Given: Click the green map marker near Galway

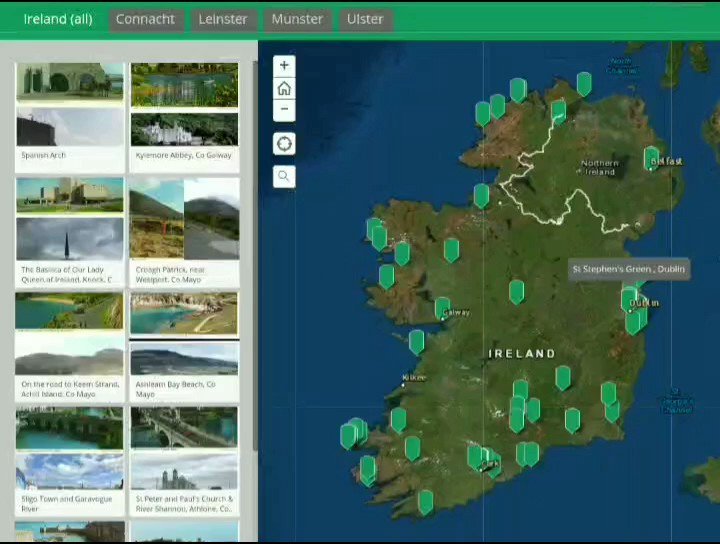Looking at the screenshot, I should 442,307.
